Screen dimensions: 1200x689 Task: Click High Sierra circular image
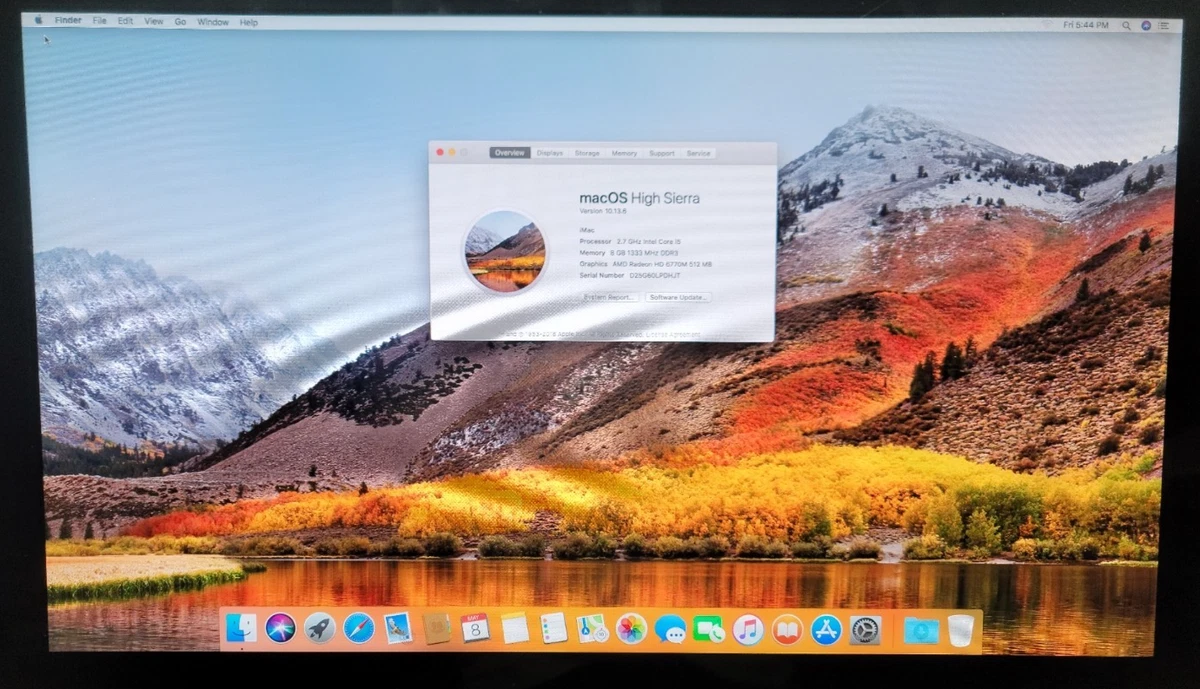click(x=505, y=251)
